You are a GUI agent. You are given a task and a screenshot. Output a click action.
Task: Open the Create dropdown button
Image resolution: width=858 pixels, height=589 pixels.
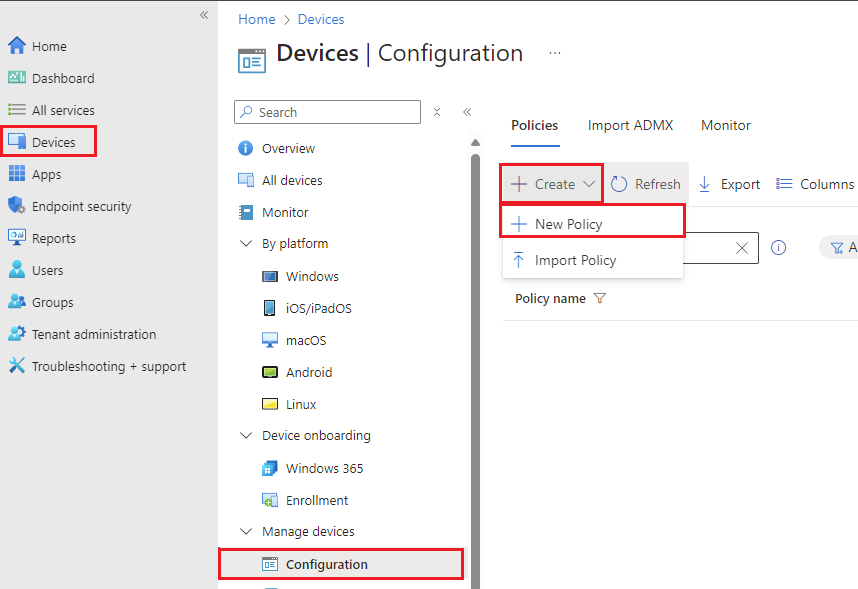(552, 184)
